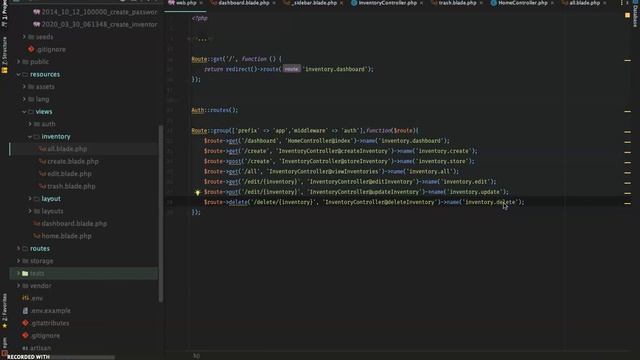Click the resources folder name
Screen dimensions: 640x360
(x=45, y=74)
